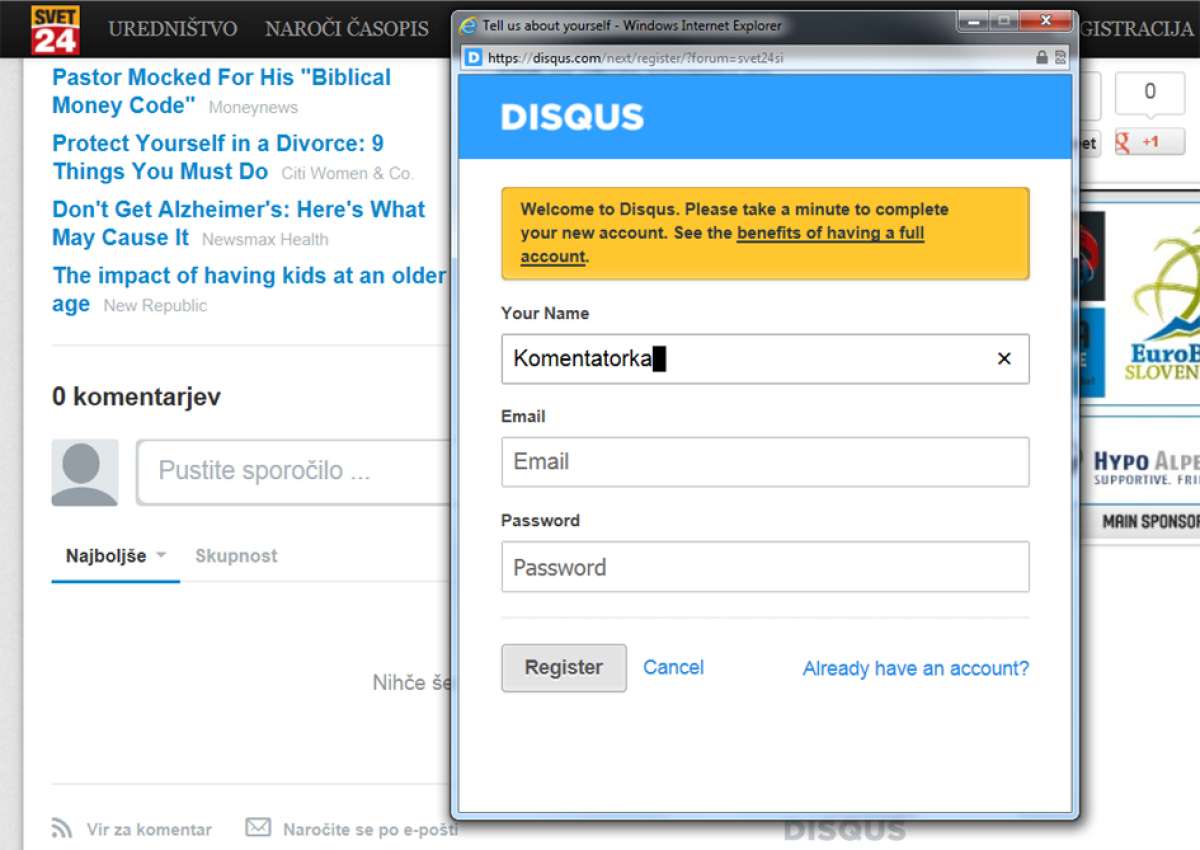The height and width of the screenshot is (850, 1200).
Task: Click the Email input field
Action: pos(765,462)
